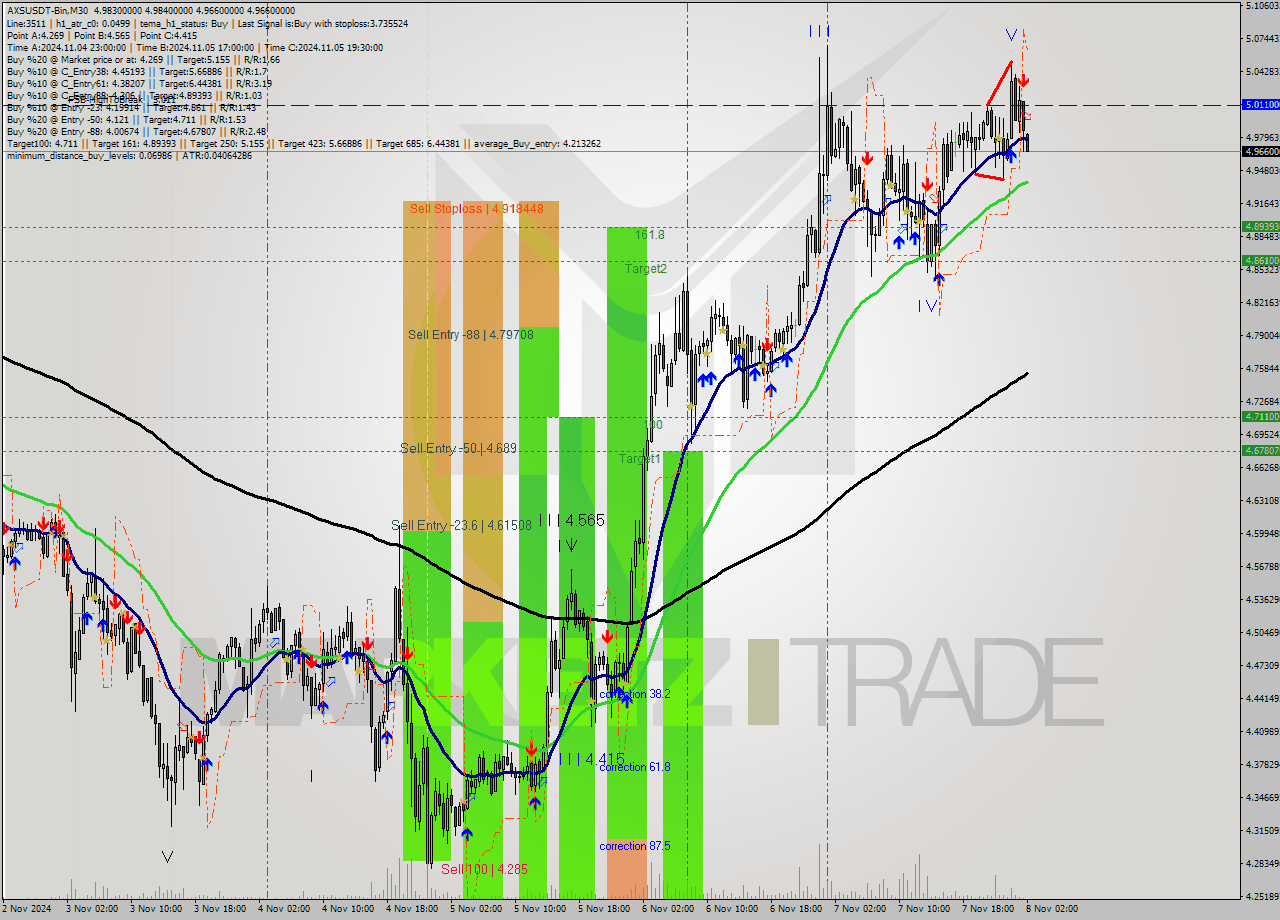Click the 'Target1' label

(639, 459)
